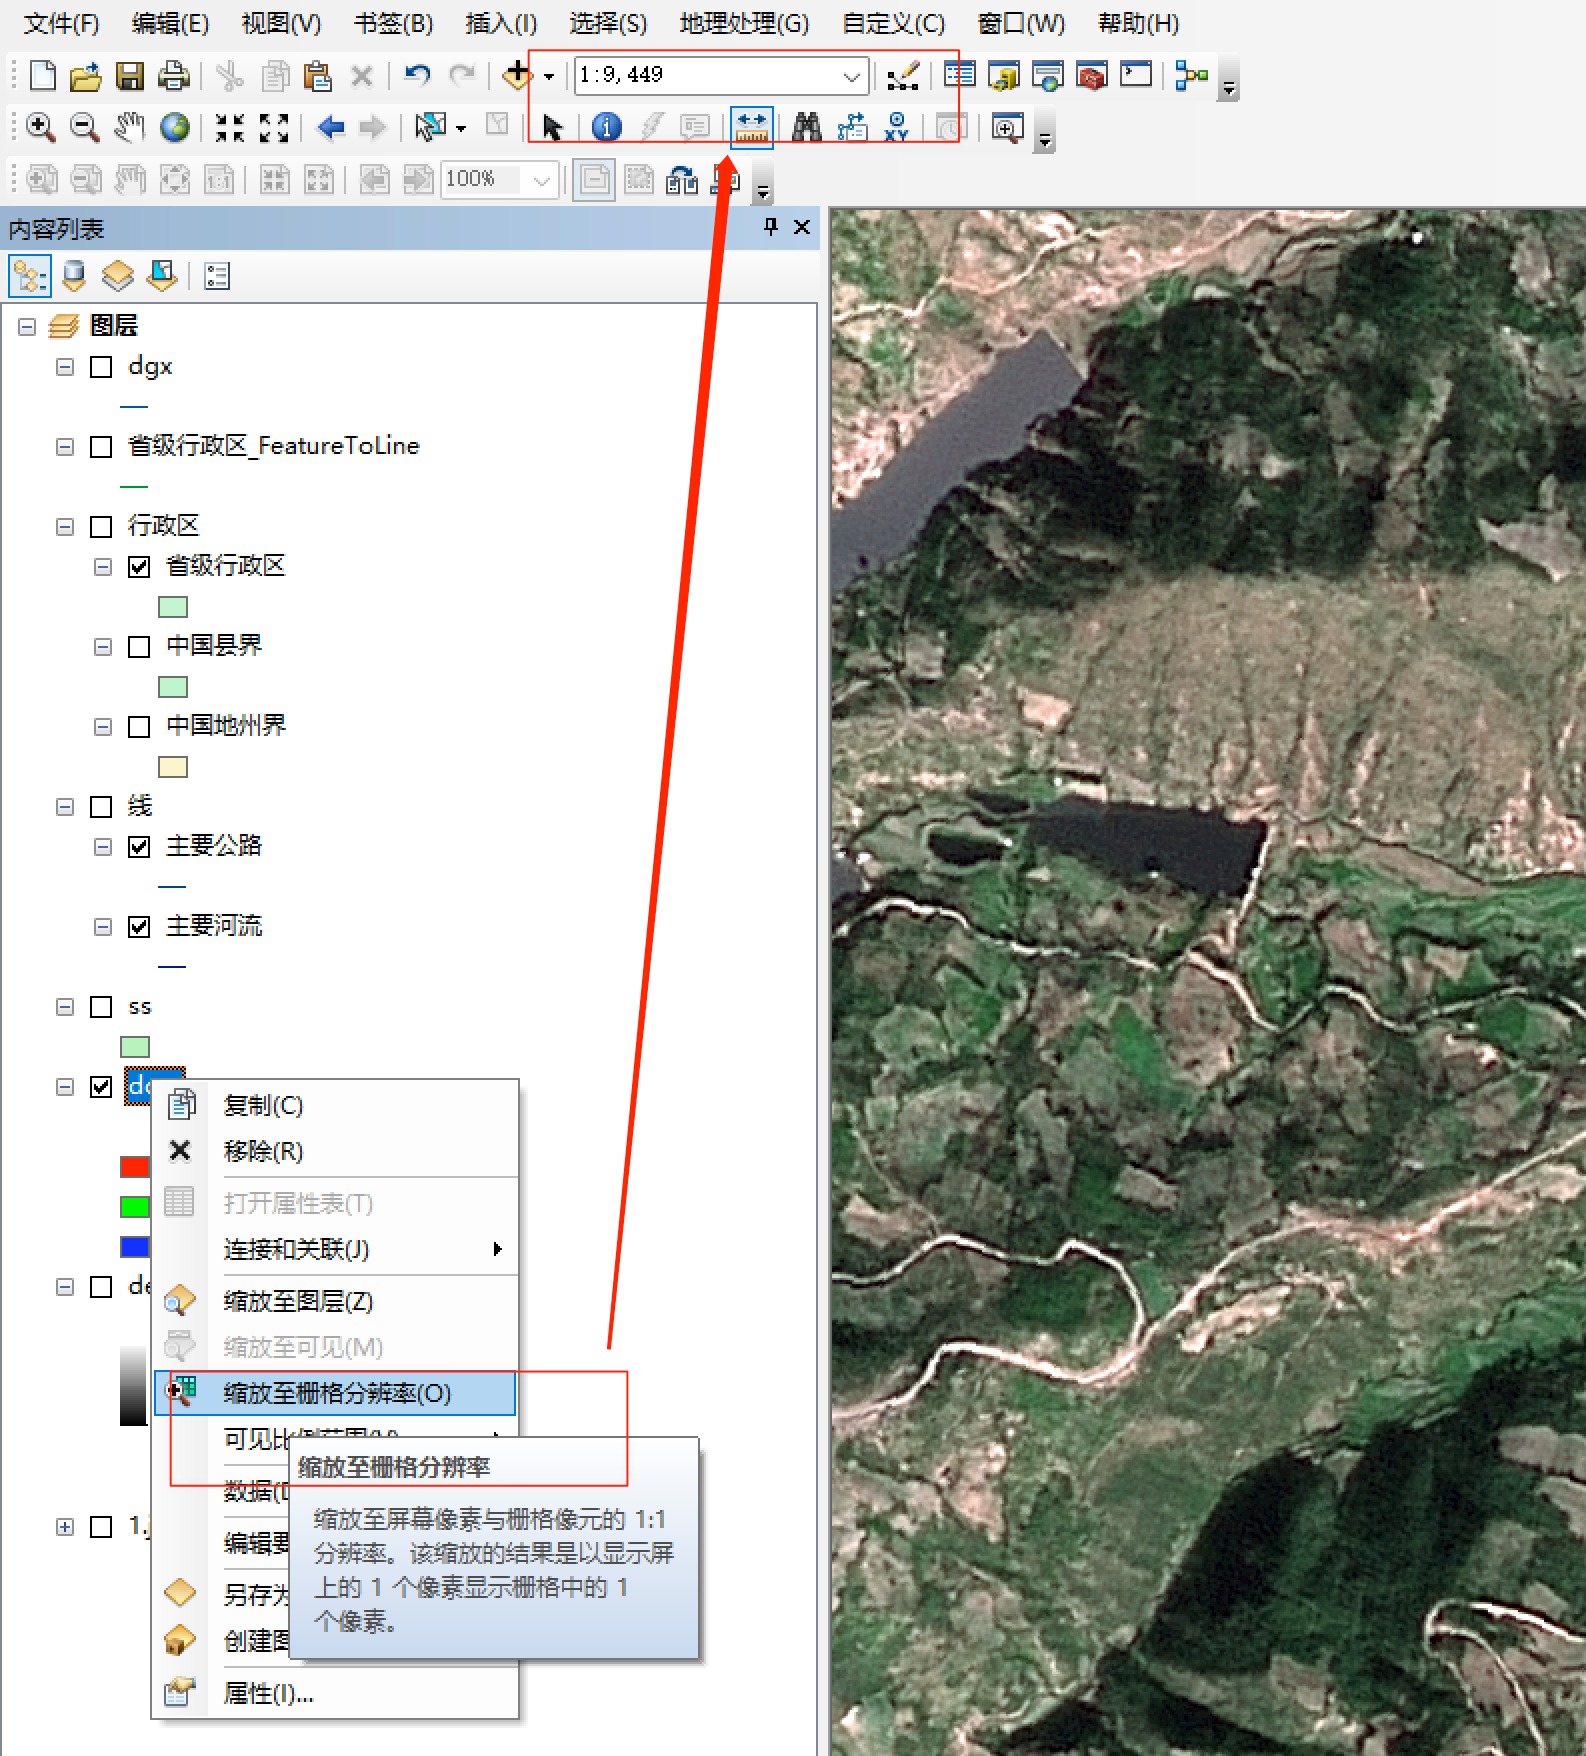Click the Add Data button icon
Image resolution: width=1586 pixels, height=1756 pixels.
[517, 75]
